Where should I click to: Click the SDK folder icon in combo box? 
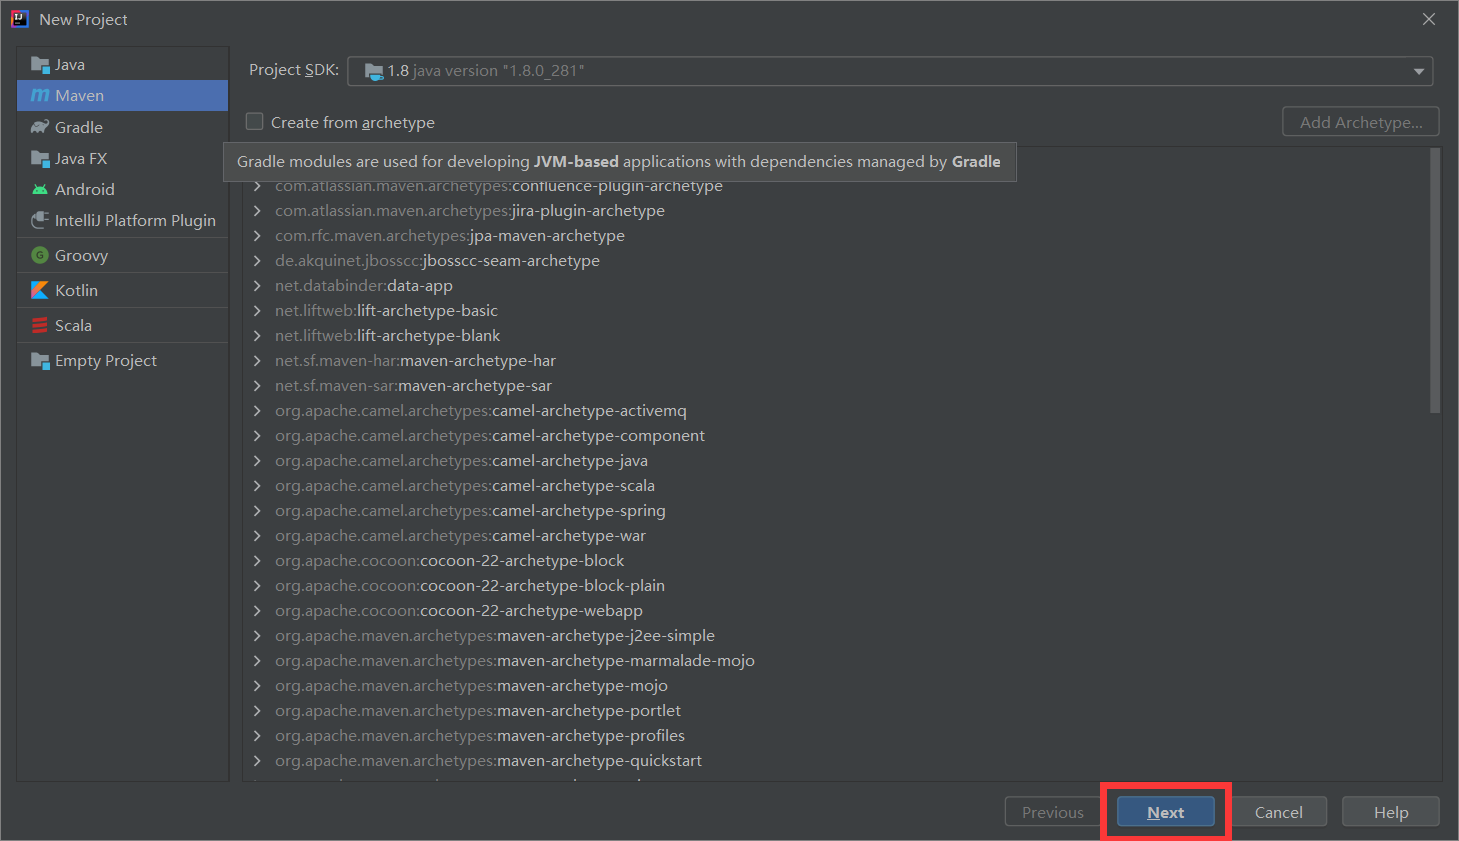pos(374,71)
